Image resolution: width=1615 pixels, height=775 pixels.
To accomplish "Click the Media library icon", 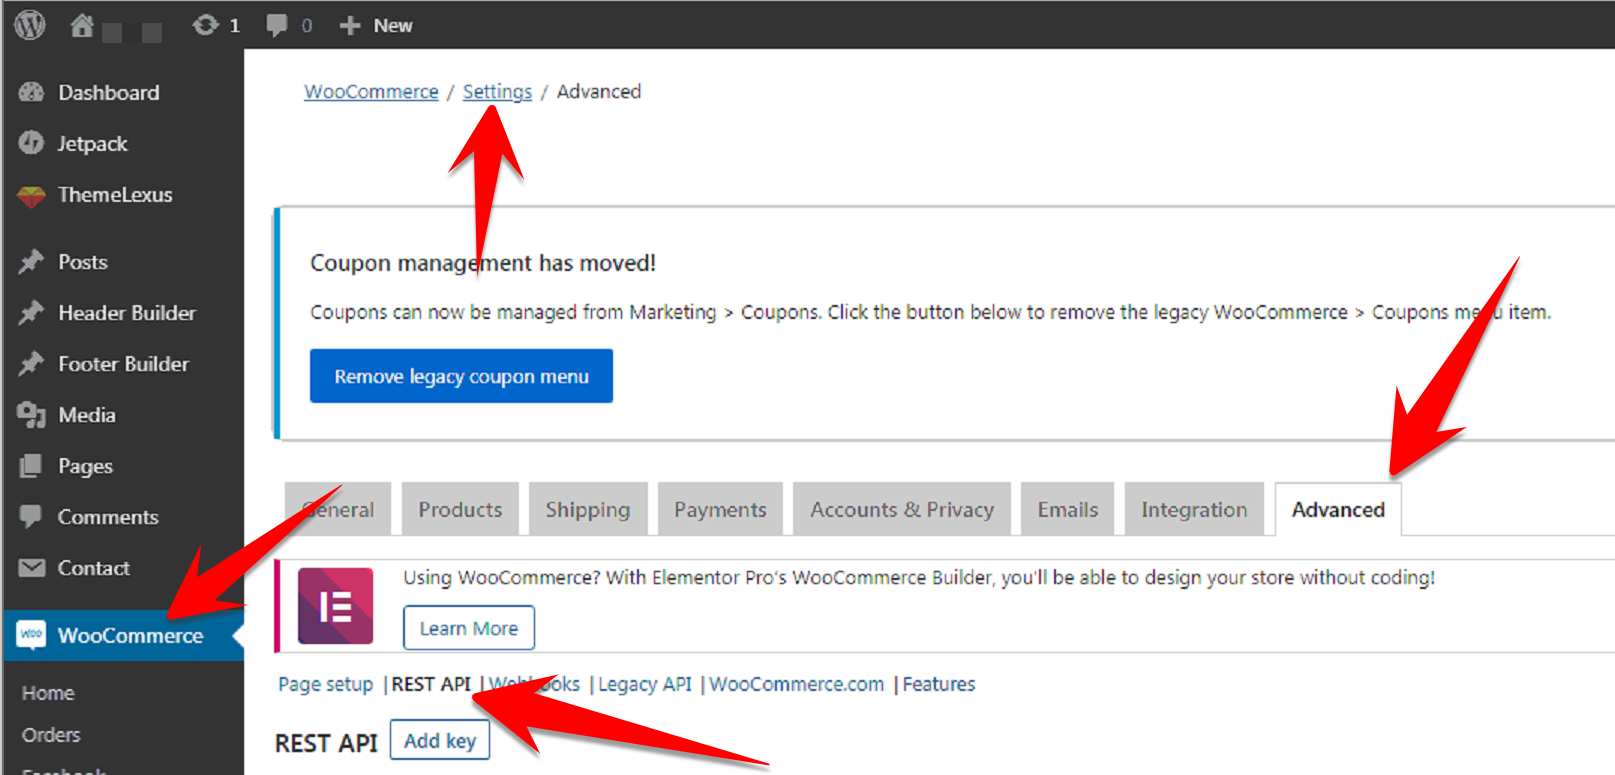I will pyautogui.click(x=32, y=415).
